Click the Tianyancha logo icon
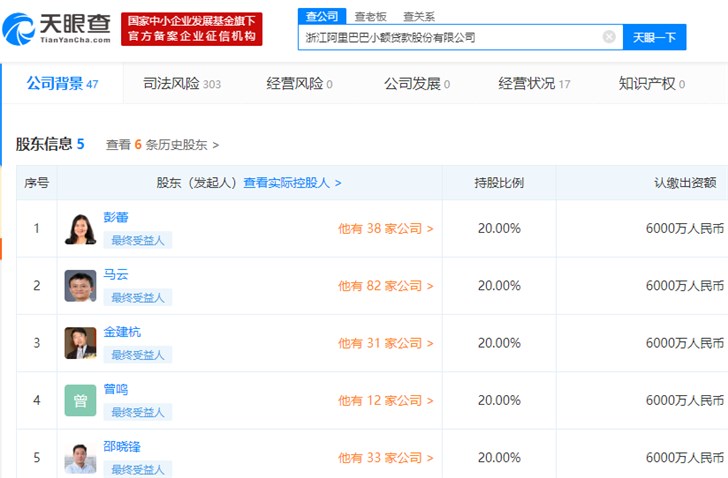 coord(20,28)
